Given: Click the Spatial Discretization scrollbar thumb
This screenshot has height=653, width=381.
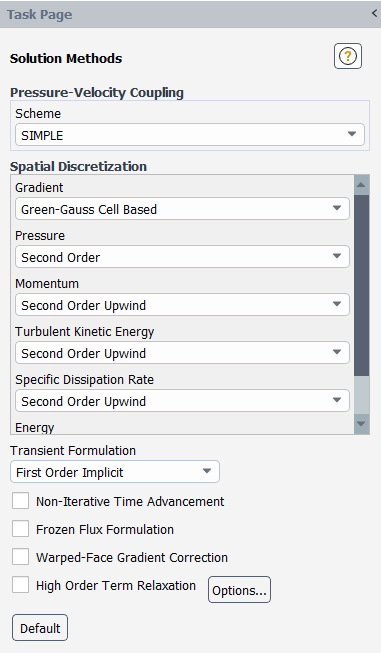Looking at the screenshot, I should pyautogui.click(x=361, y=286).
